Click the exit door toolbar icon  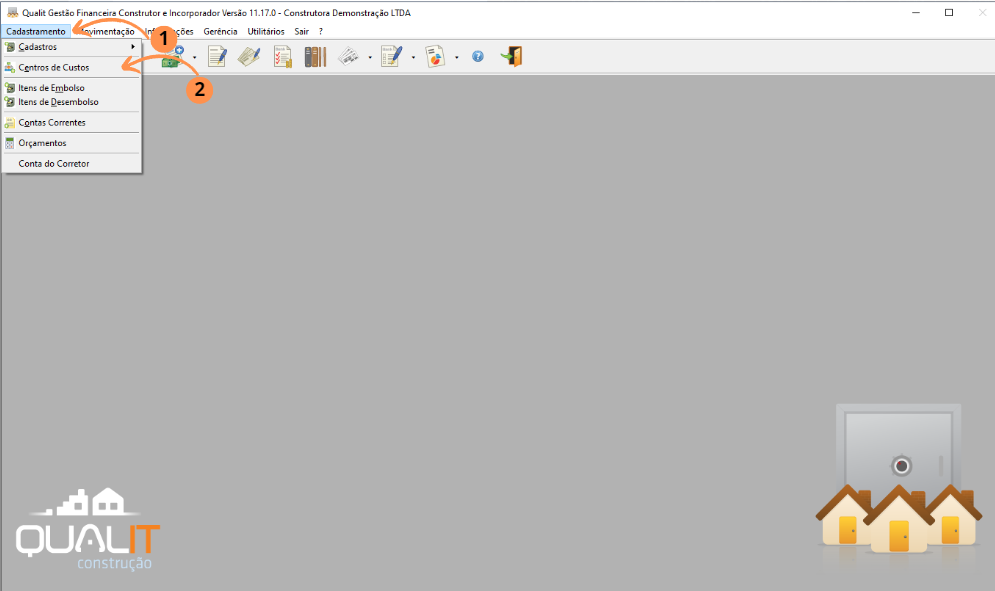pyautogui.click(x=511, y=56)
